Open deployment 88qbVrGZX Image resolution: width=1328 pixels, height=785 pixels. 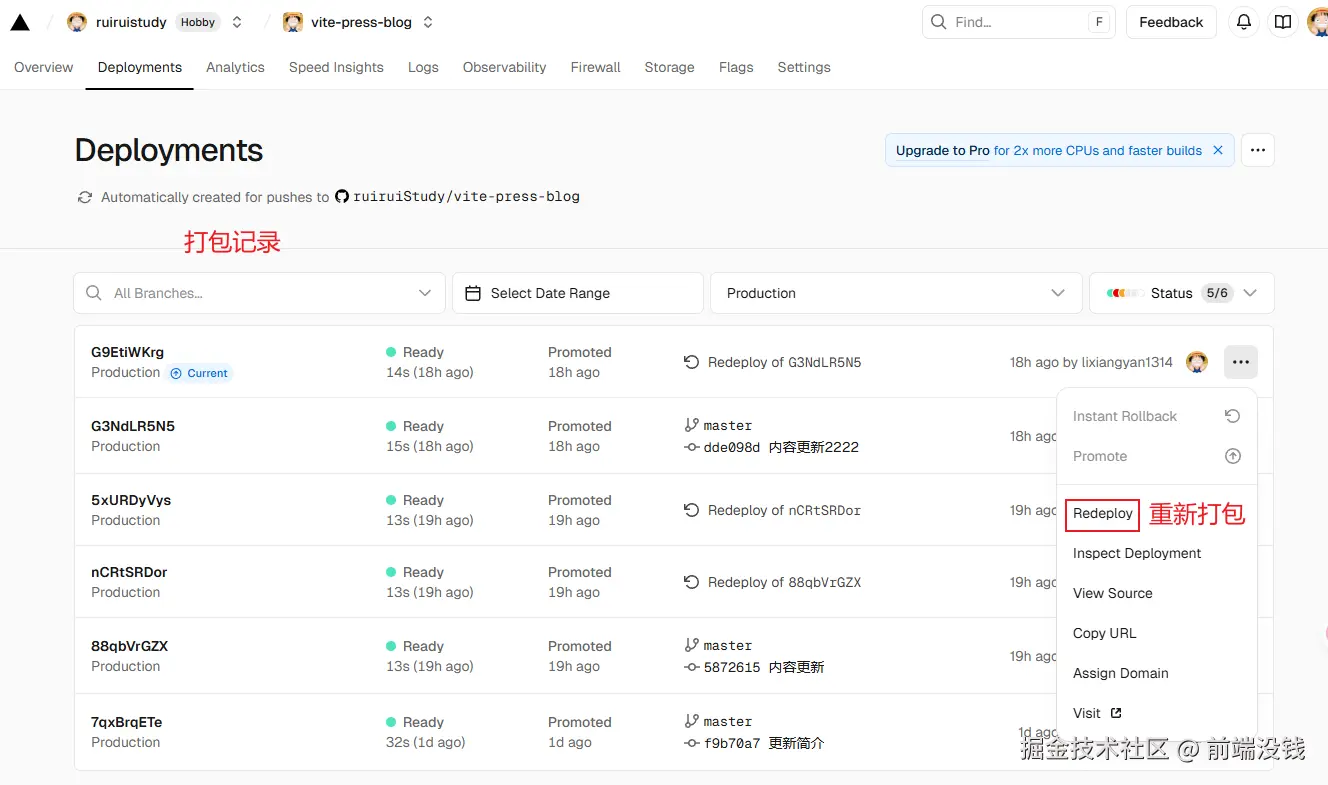pos(130,646)
